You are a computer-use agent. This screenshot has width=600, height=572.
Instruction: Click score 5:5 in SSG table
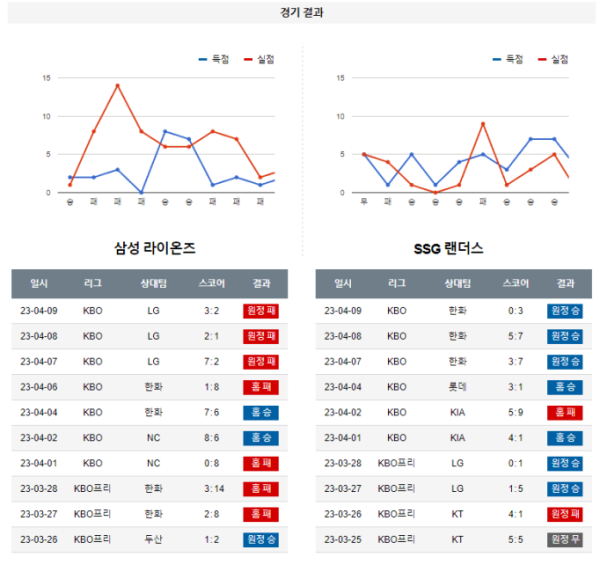coord(515,539)
